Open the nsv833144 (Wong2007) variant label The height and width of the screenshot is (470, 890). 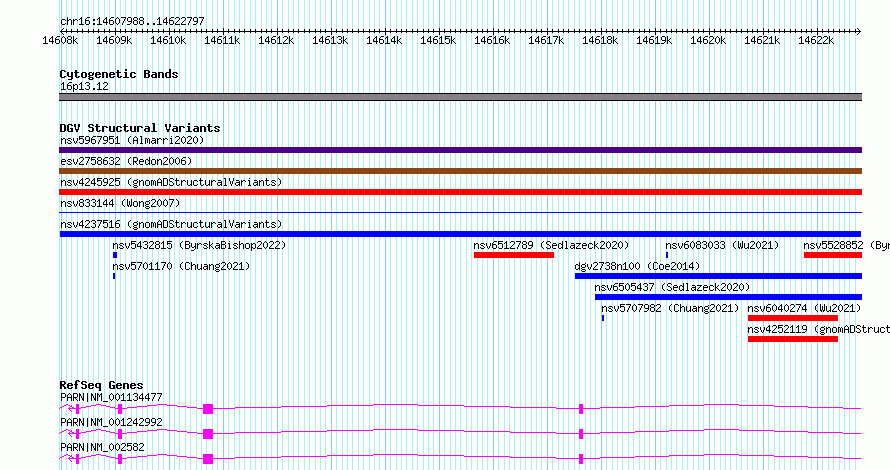click(x=120, y=203)
